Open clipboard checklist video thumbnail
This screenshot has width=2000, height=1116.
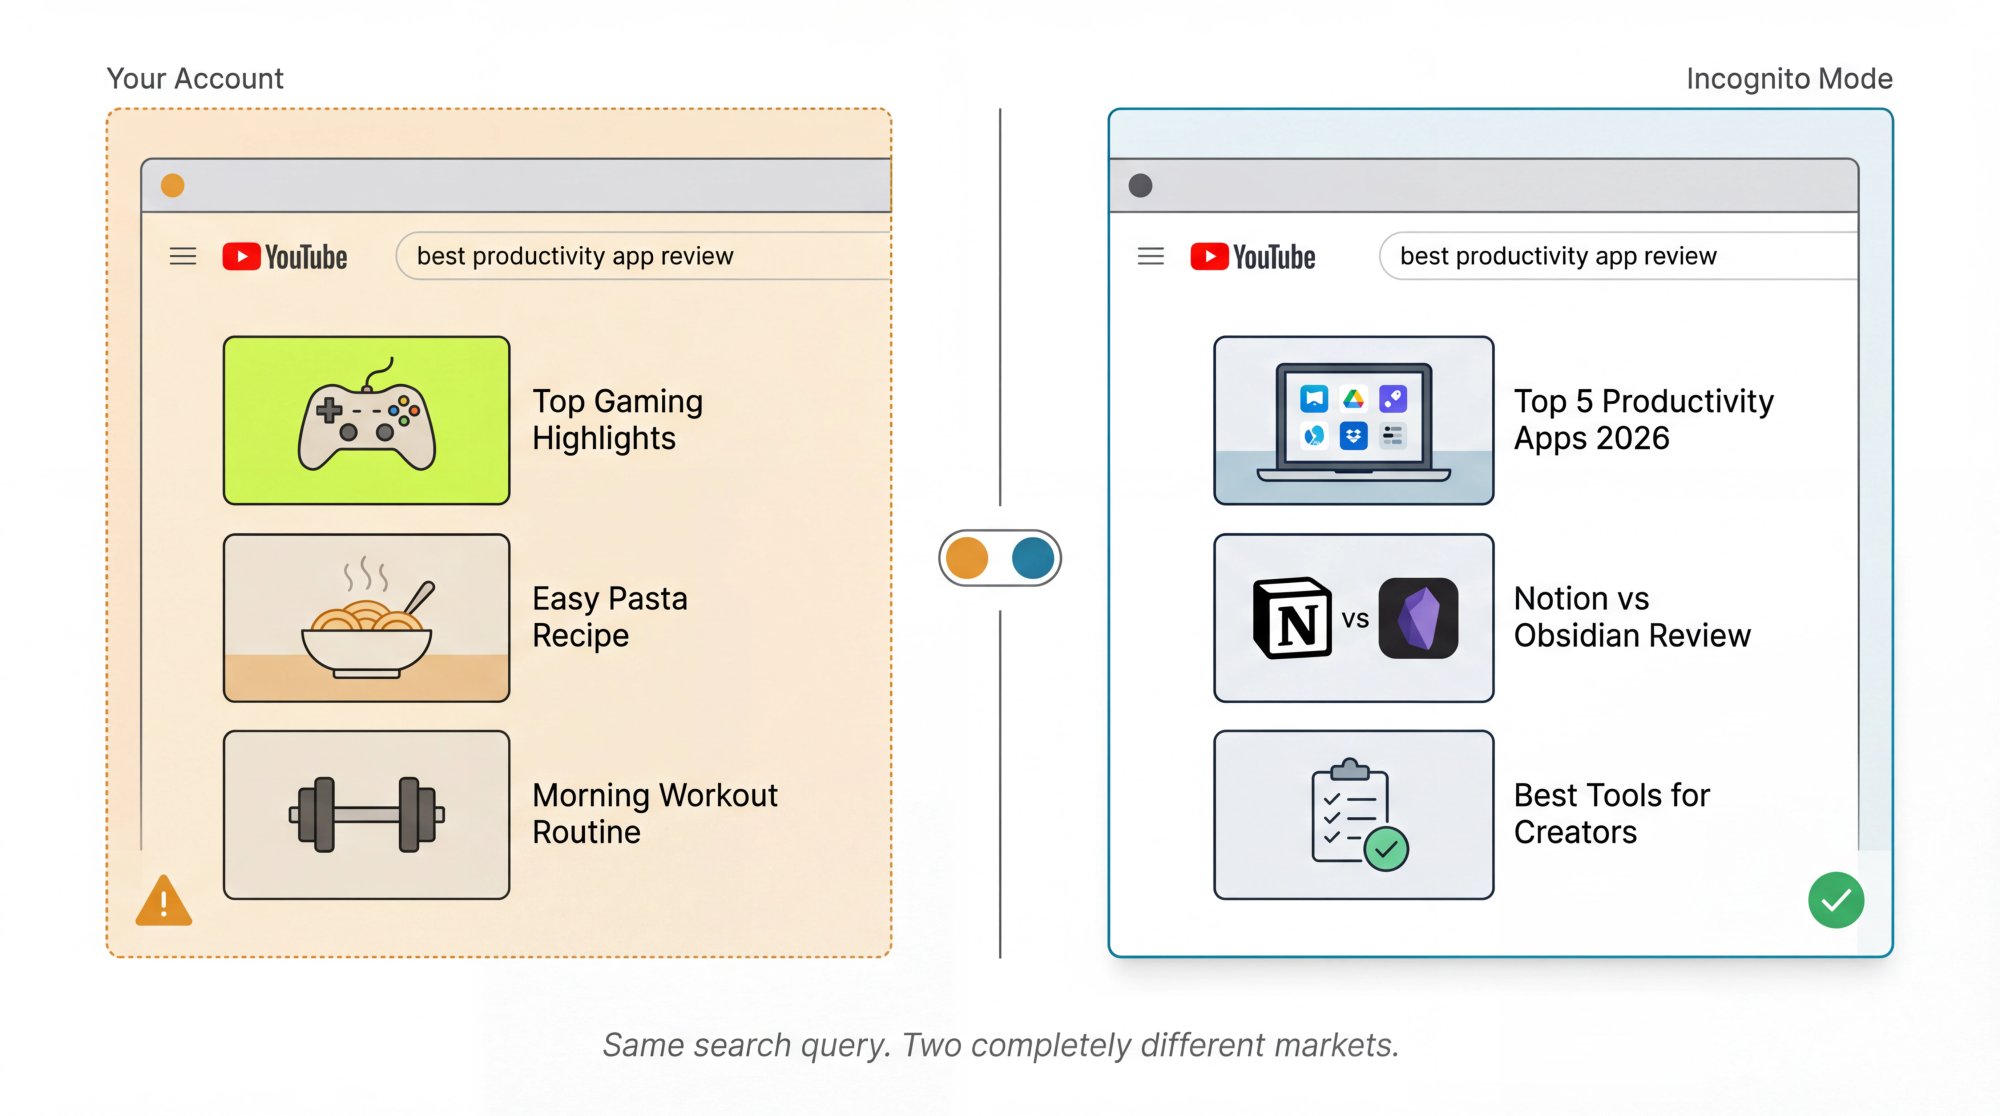pos(1353,814)
